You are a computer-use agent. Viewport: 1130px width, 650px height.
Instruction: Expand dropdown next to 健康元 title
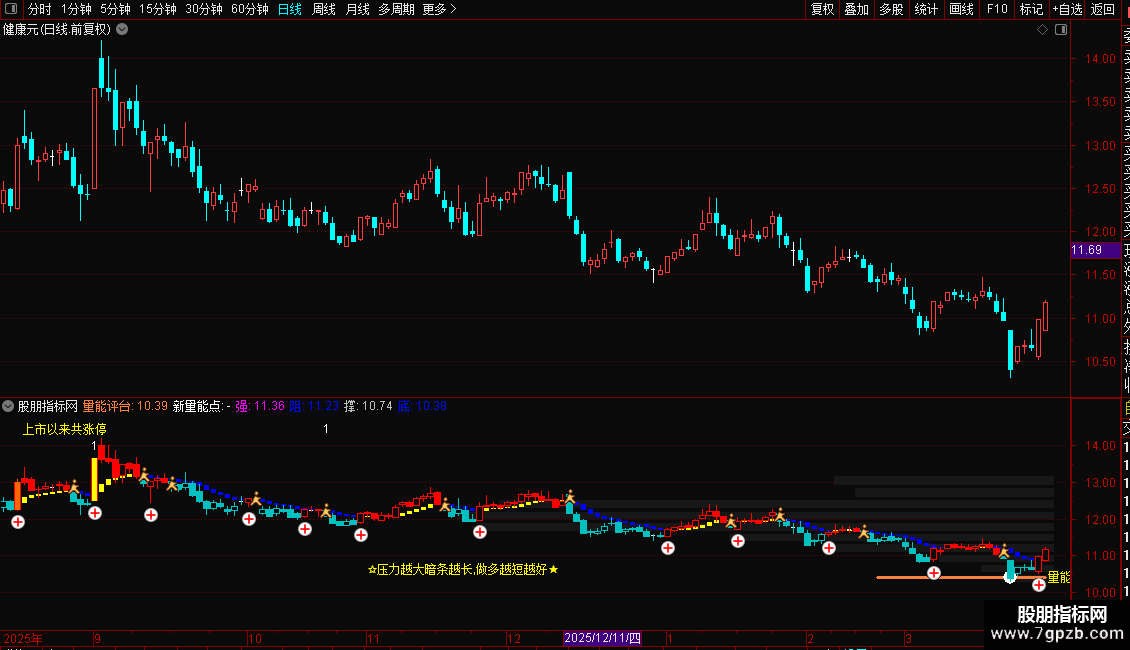coord(123,30)
